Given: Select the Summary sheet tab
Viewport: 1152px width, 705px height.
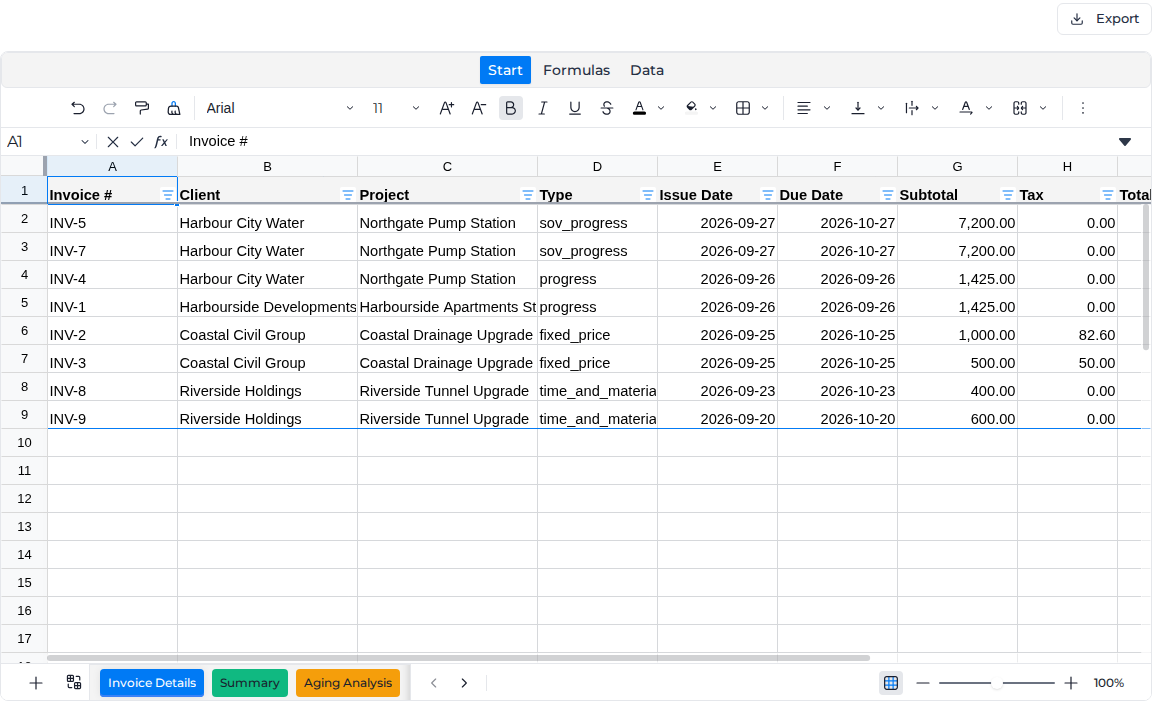Looking at the screenshot, I should click(250, 683).
